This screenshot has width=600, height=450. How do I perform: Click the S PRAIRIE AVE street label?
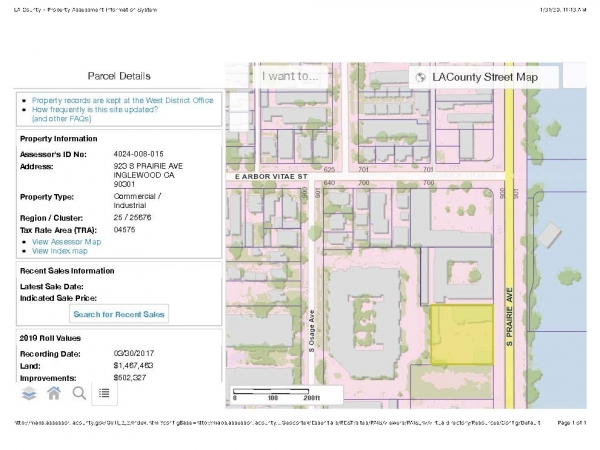509,317
